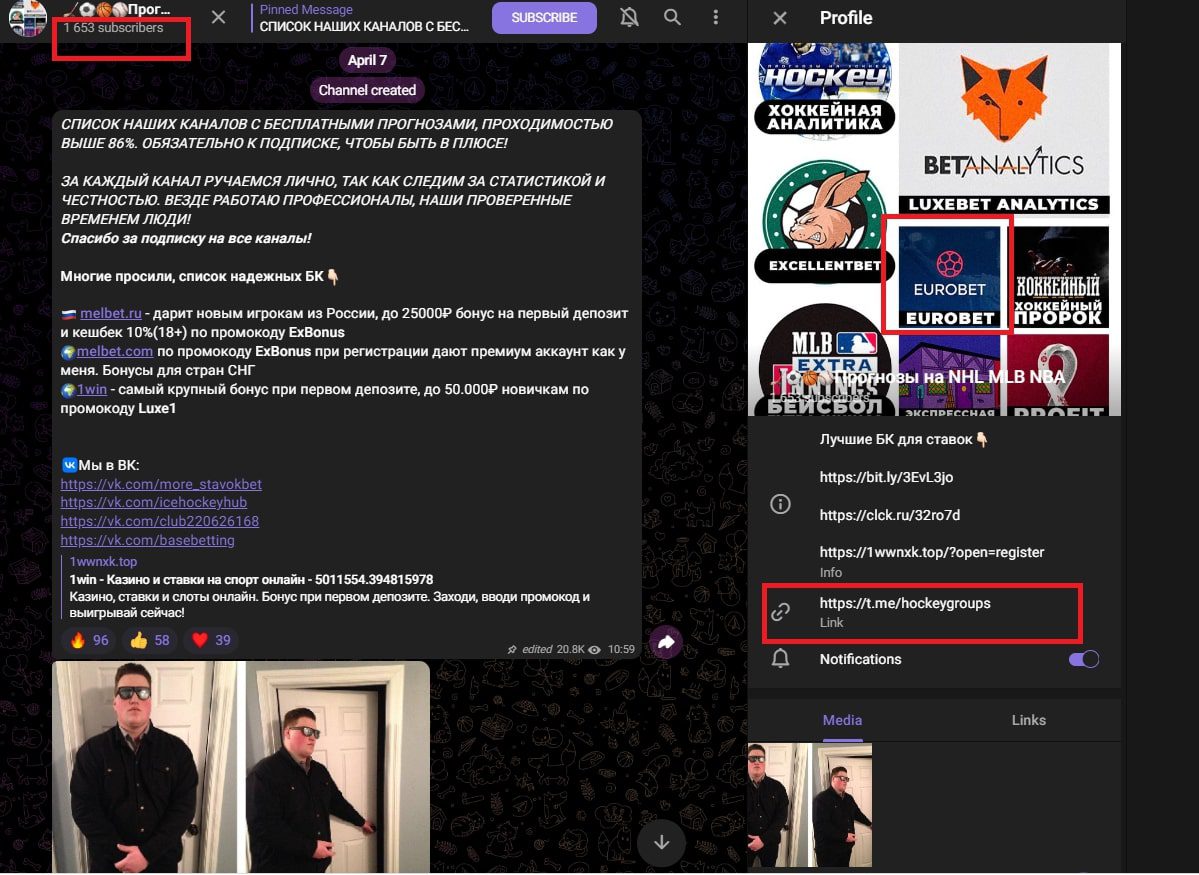Open the first media thumbnail in Profile
The width and height of the screenshot is (1199, 875).
(x=778, y=805)
